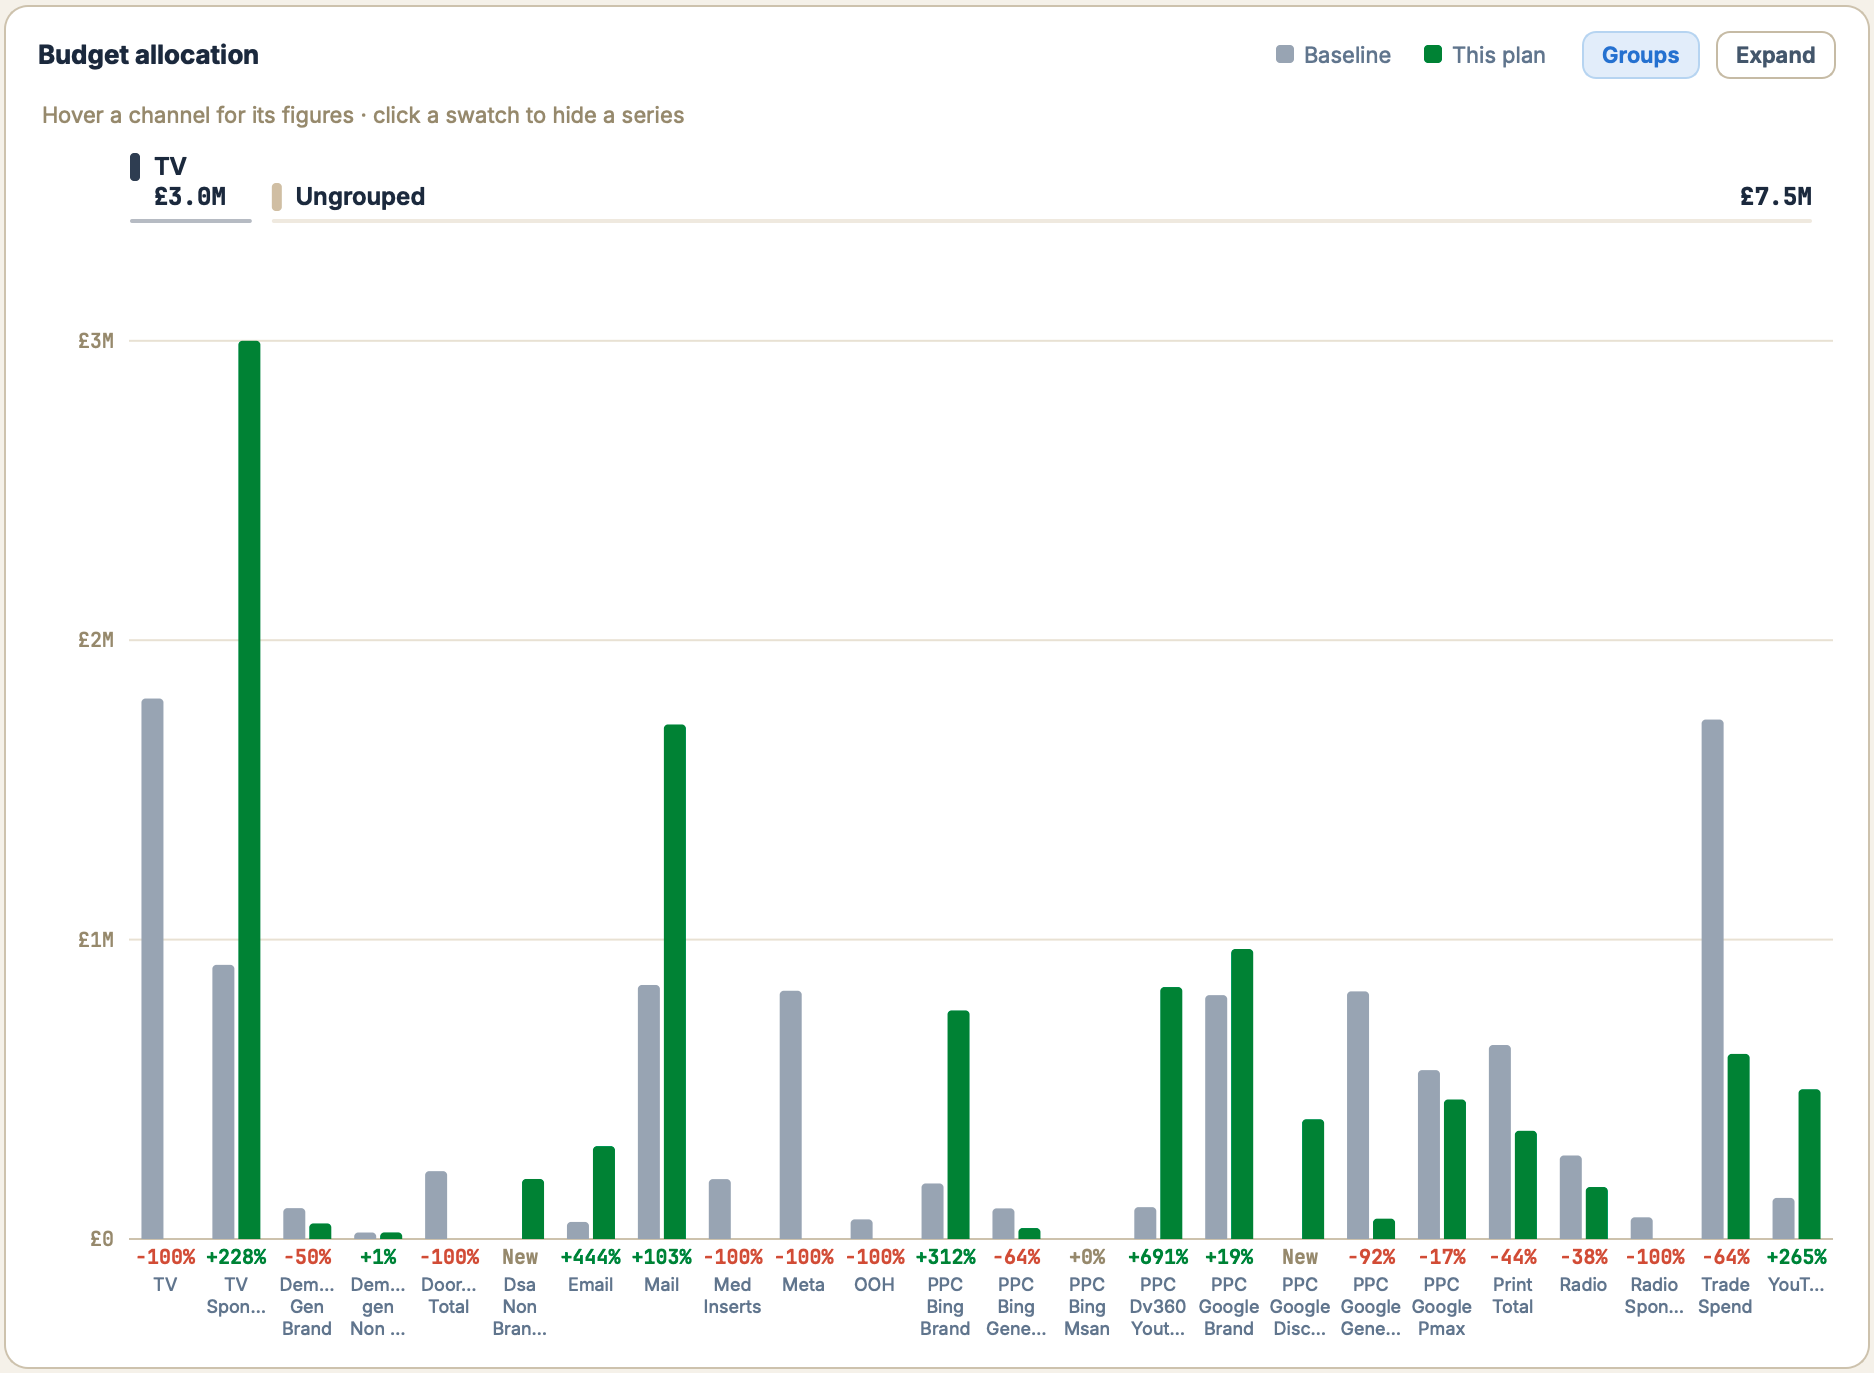Click the green PPC Google Brand bar

click(x=1242, y=1094)
